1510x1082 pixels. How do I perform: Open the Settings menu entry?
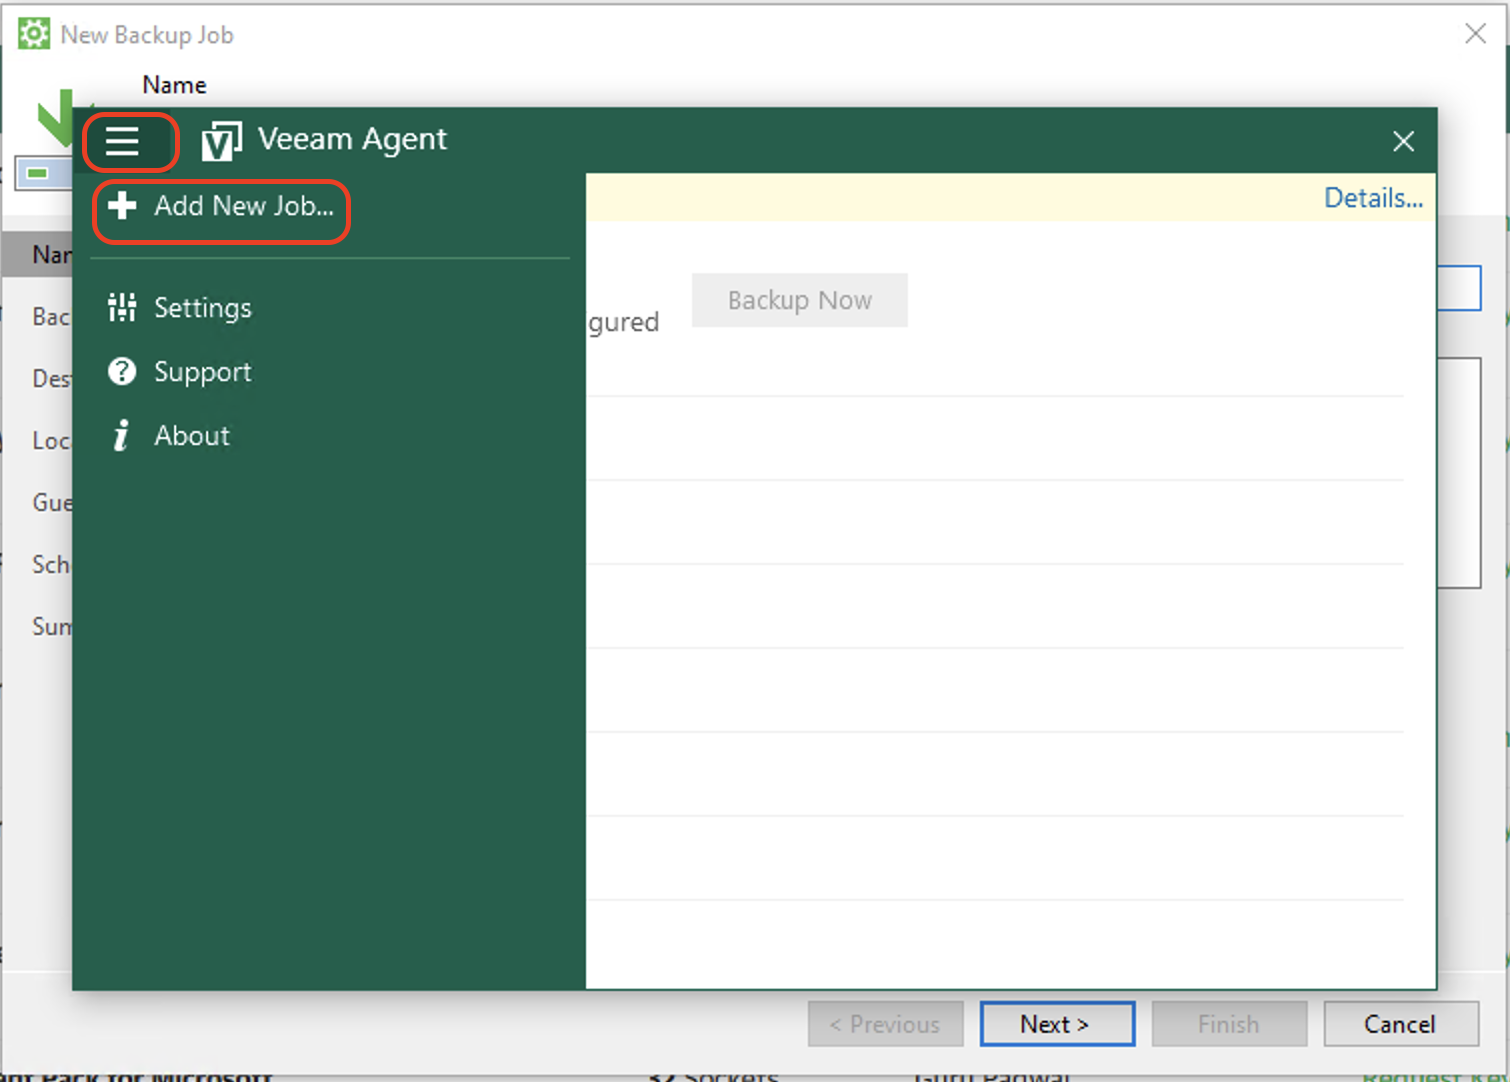(203, 308)
